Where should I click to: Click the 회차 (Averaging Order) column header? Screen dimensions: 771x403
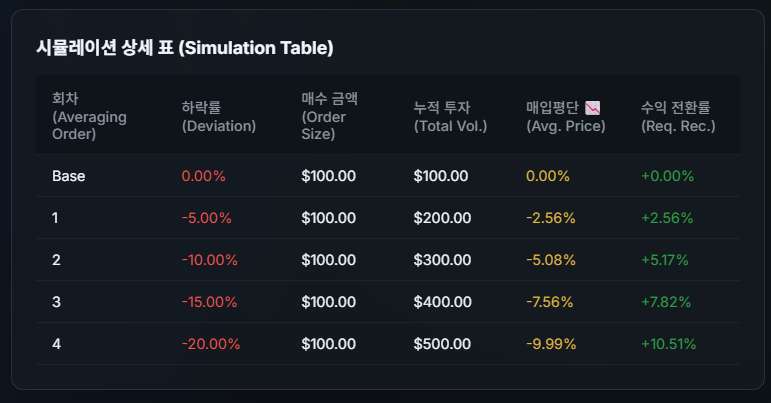88,116
